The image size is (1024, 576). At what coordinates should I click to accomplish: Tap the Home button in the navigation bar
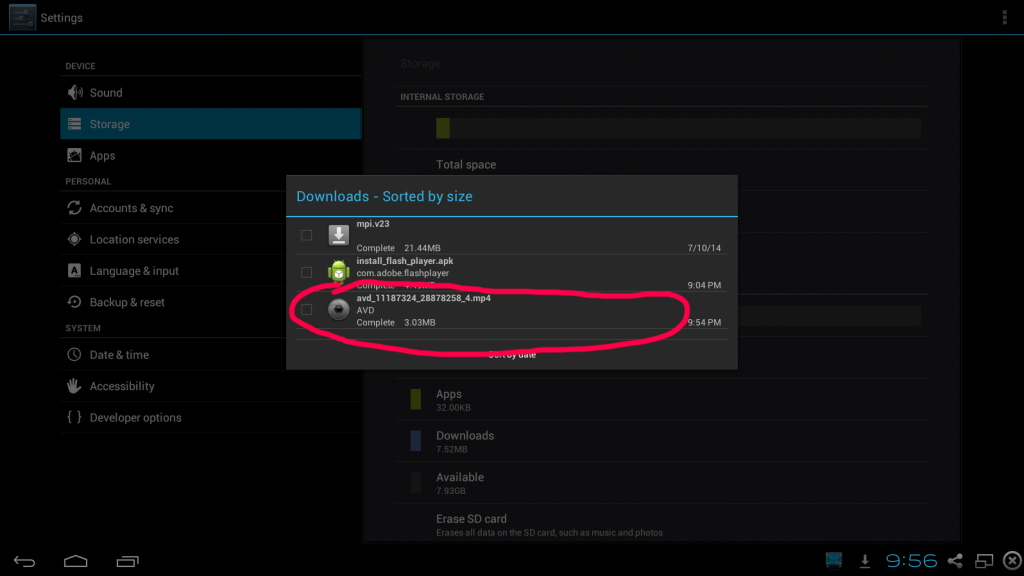point(75,561)
